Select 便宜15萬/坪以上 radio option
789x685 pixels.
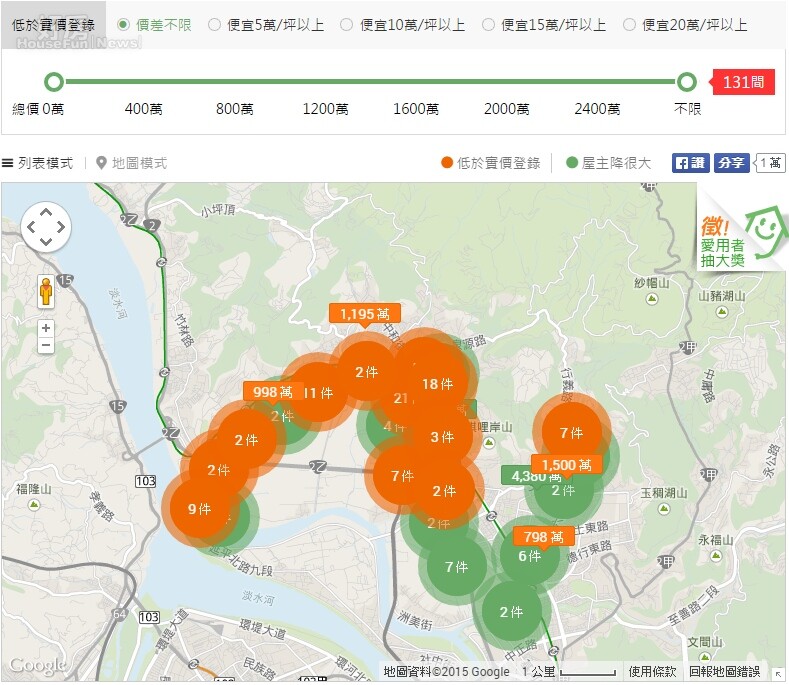pyautogui.click(x=544, y=25)
